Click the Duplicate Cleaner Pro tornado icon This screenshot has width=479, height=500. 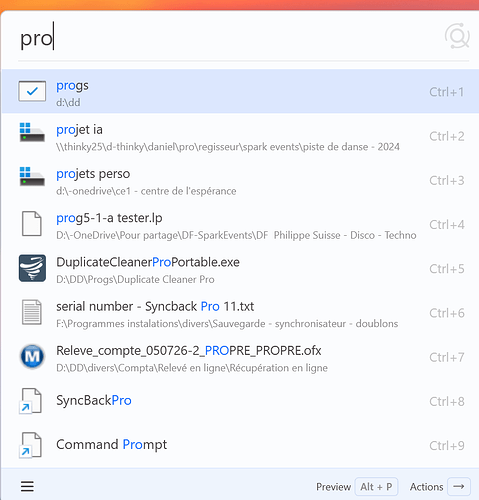[32, 268]
